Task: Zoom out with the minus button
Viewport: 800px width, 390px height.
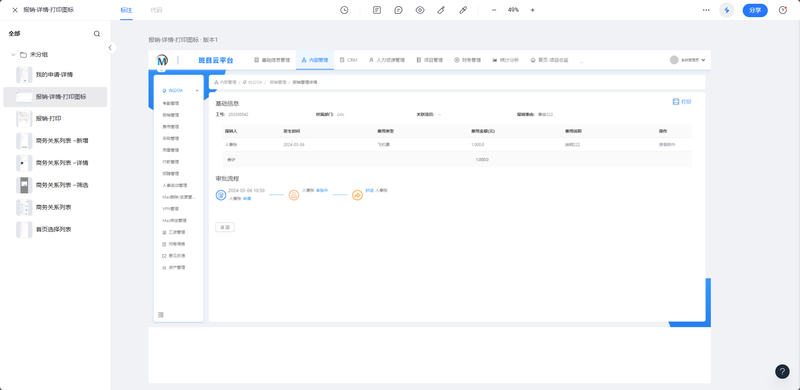Action: [494, 10]
